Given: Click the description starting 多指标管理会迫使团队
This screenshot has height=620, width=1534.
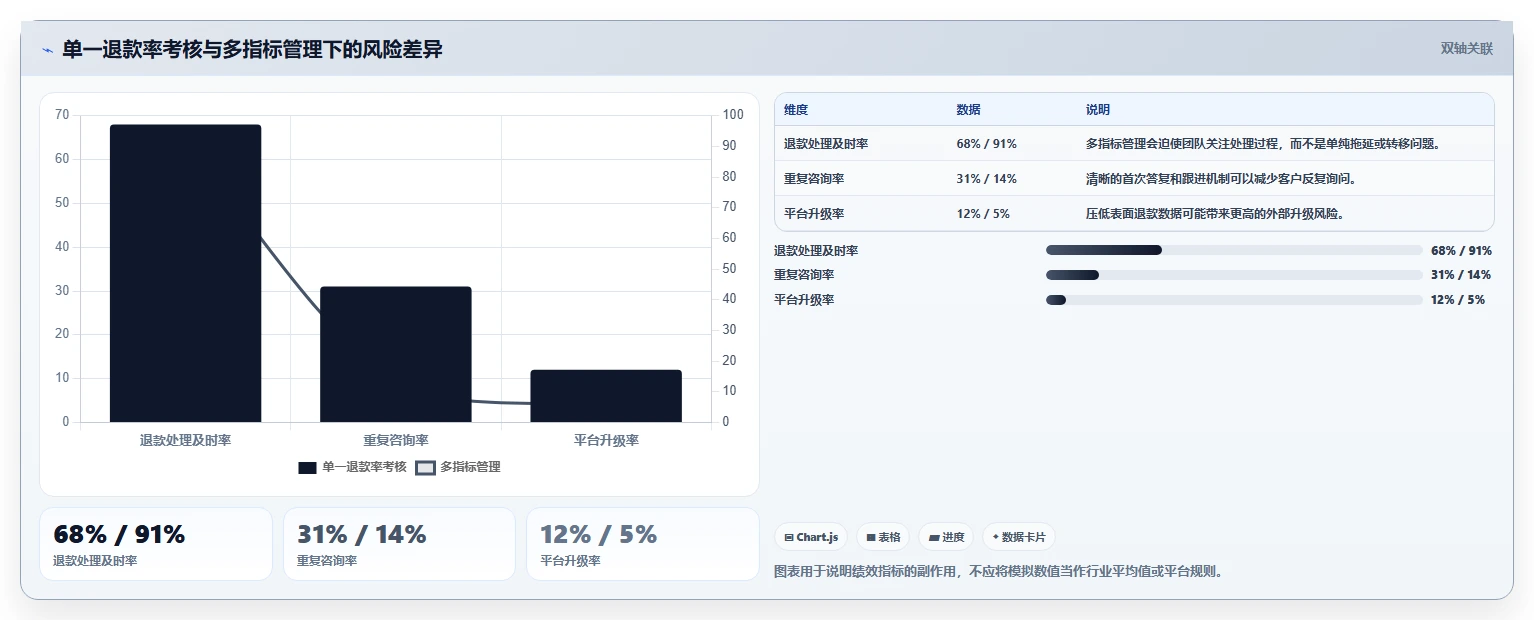Looking at the screenshot, I should tap(1263, 144).
